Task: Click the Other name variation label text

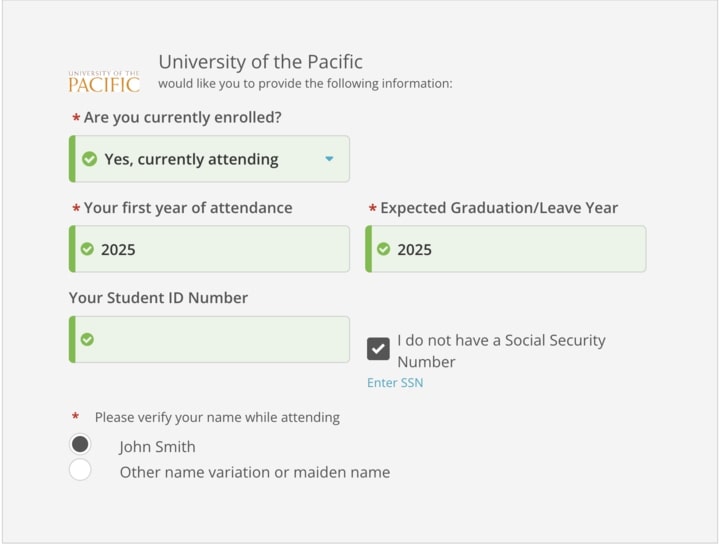Action: pos(255,472)
